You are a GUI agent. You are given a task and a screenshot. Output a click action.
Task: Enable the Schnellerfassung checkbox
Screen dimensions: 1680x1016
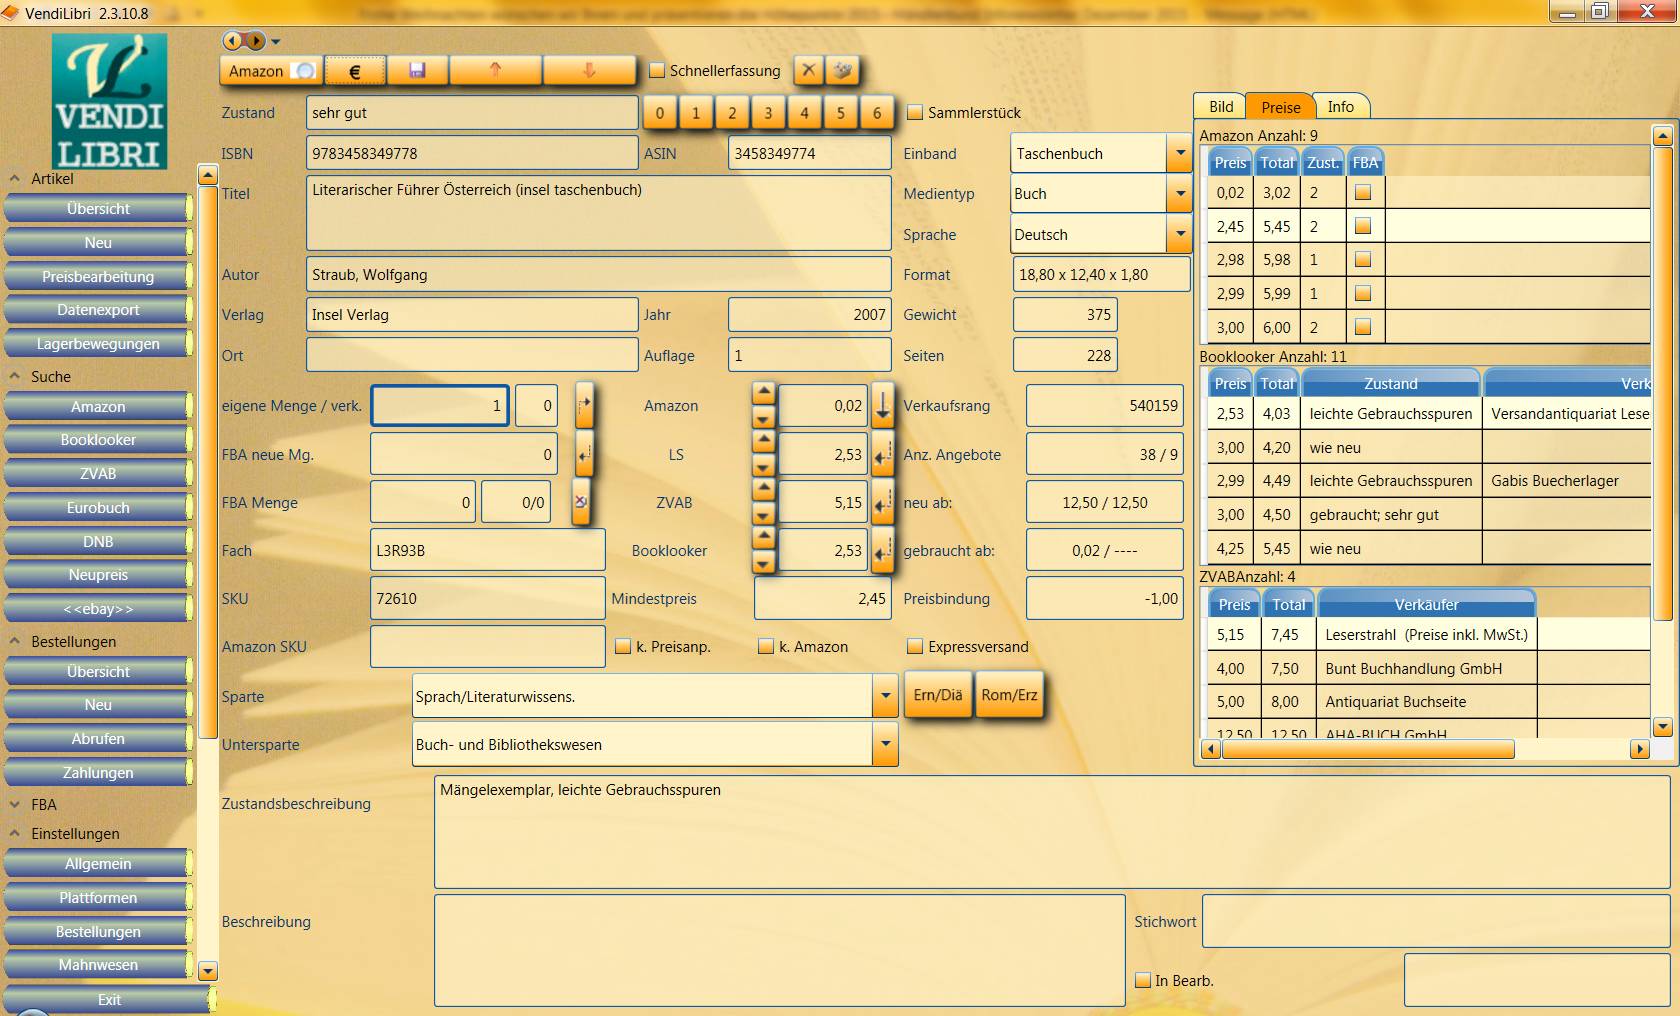pyautogui.click(x=657, y=71)
